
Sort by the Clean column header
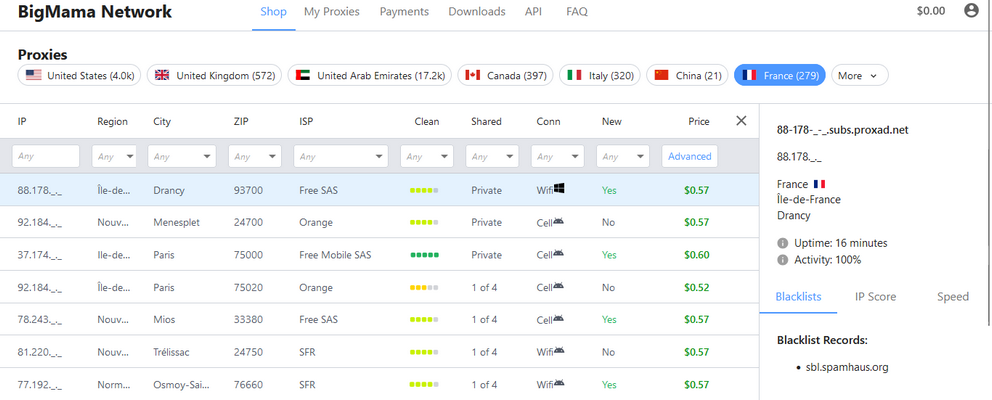[427, 122]
